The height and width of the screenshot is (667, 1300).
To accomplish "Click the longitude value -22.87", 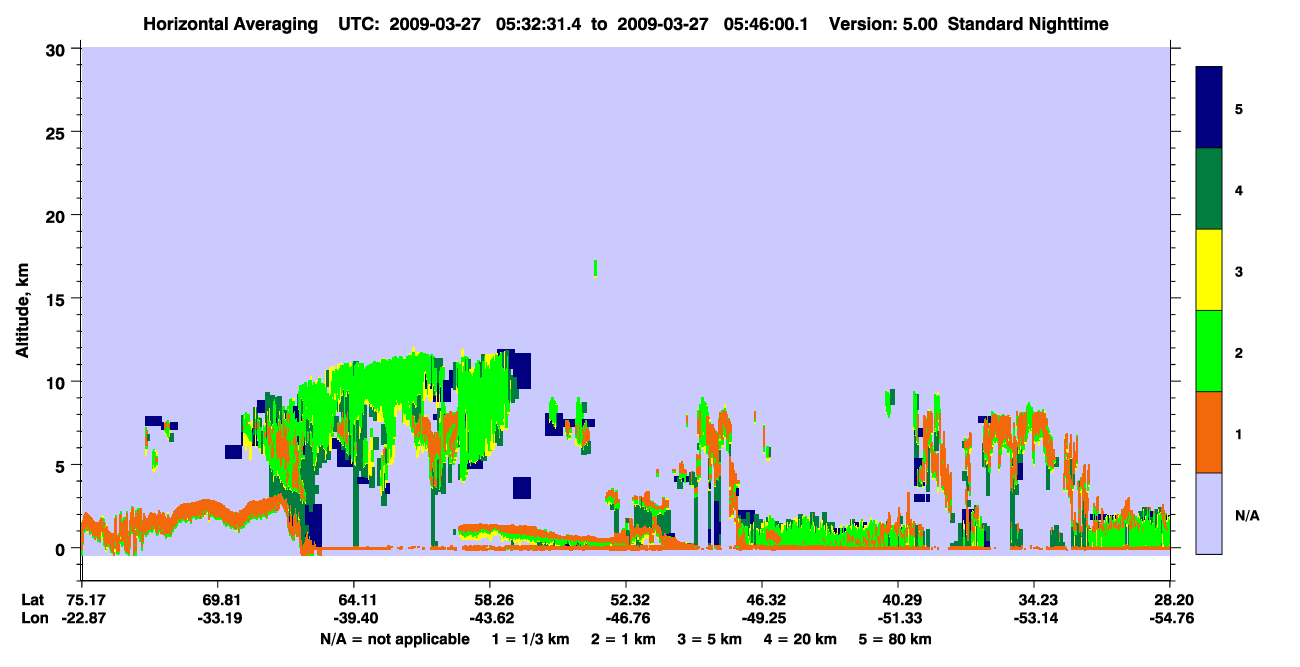I will [x=82, y=618].
